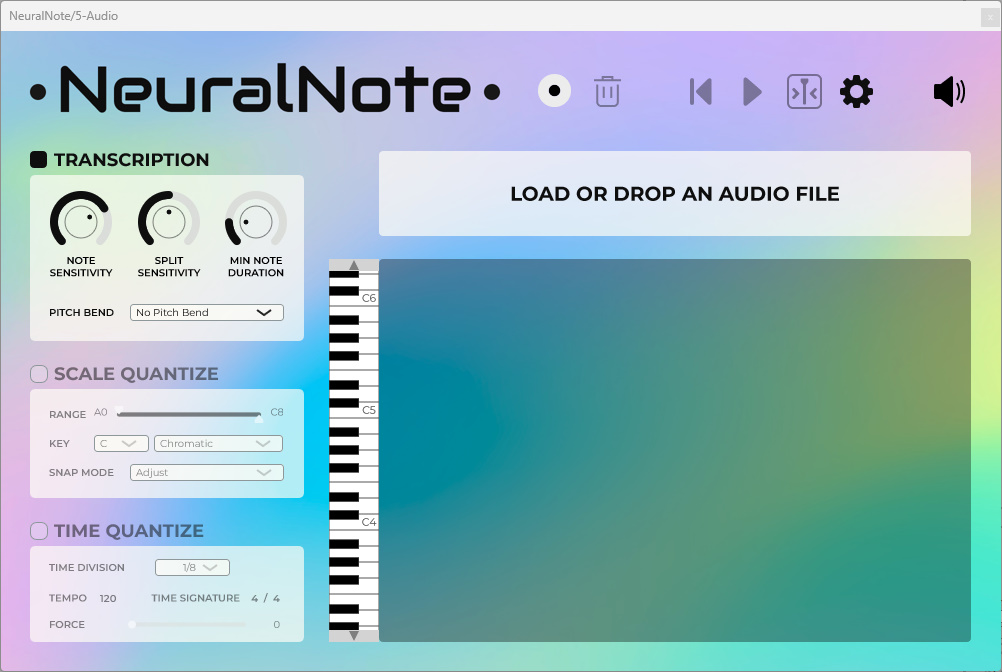Open the Time Division 1/8 dropdown
The image size is (1002, 672).
tap(192, 568)
